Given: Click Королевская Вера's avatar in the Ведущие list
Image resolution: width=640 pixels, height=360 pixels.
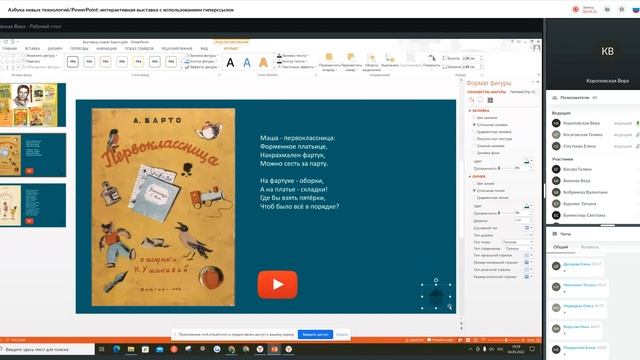Looking at the screenshot, I should pyautogui.click(x=556, y=123).
